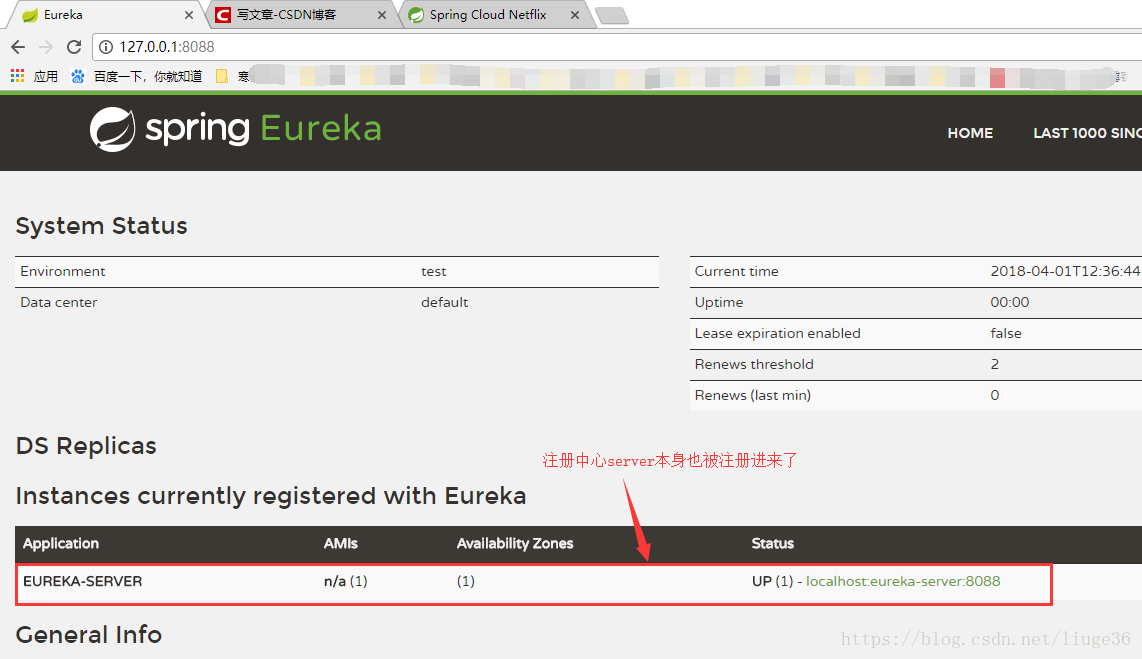The image size is (1142, 659).
Task: Click the Lease expiration enabled label
Action: coord(777,333)
